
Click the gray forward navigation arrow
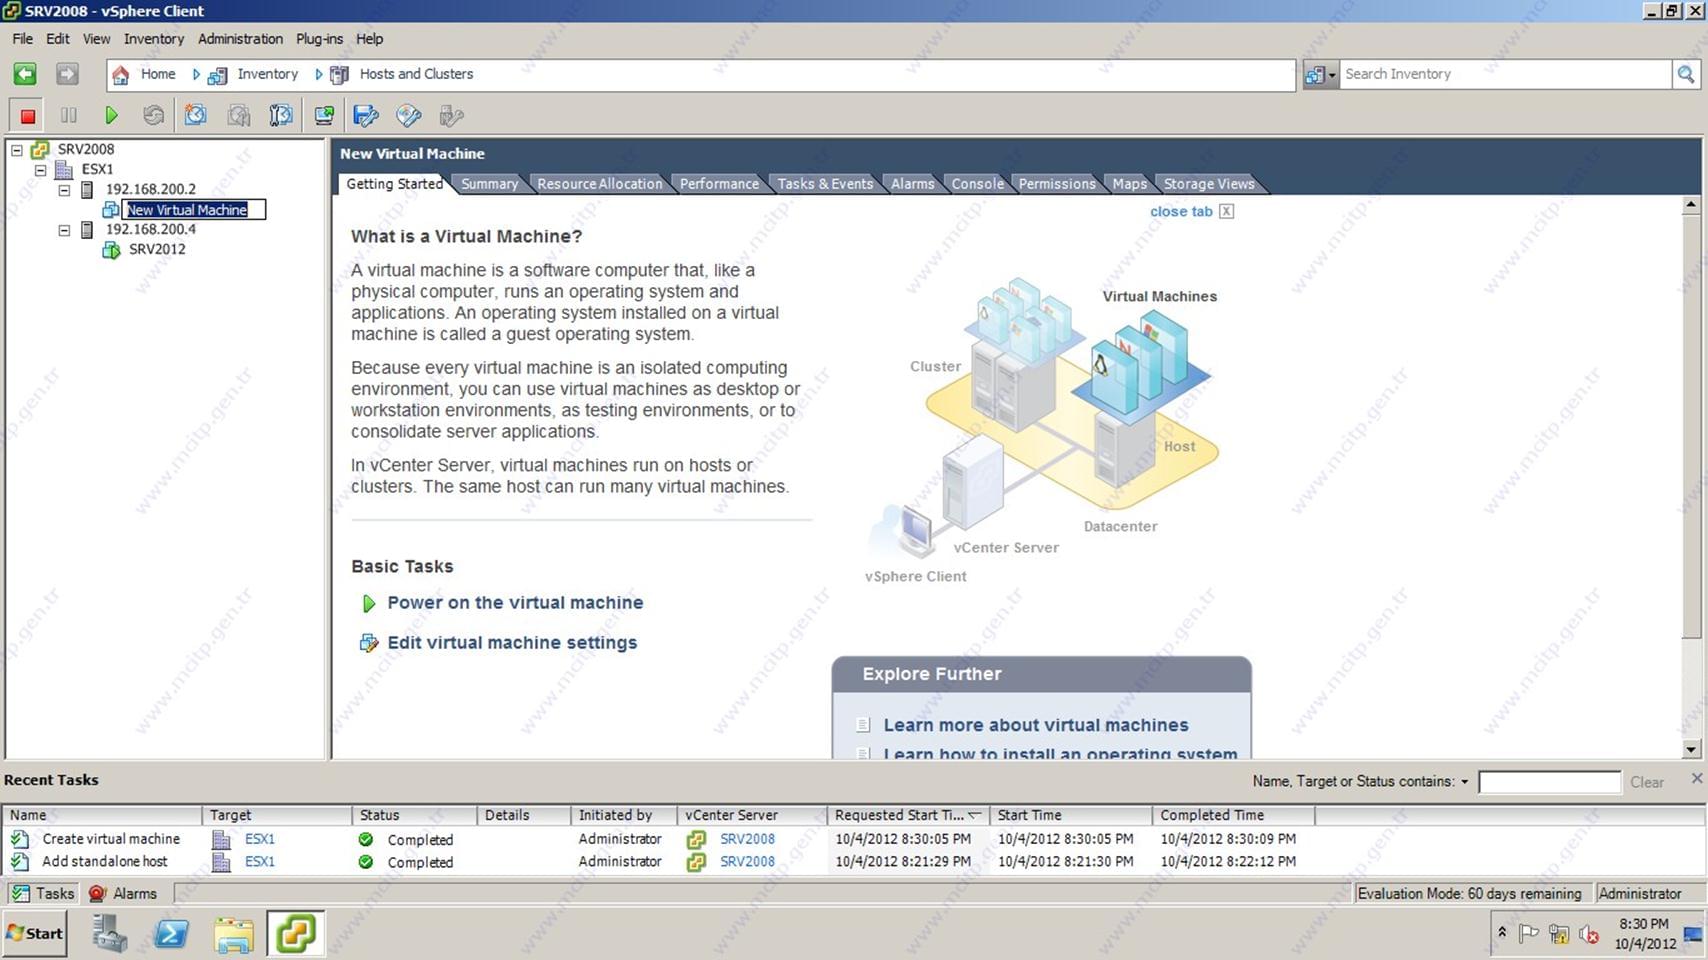67,74
